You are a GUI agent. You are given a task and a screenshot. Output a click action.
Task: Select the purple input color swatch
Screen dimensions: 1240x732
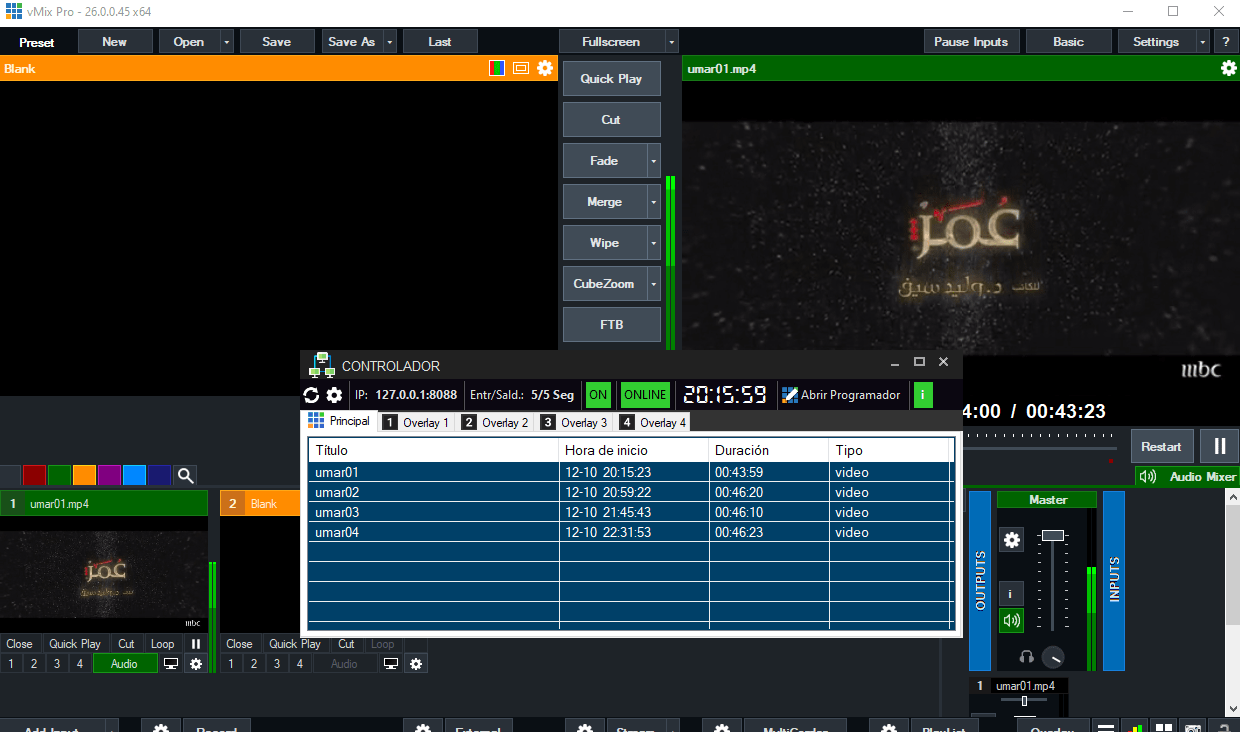[110, 476]
